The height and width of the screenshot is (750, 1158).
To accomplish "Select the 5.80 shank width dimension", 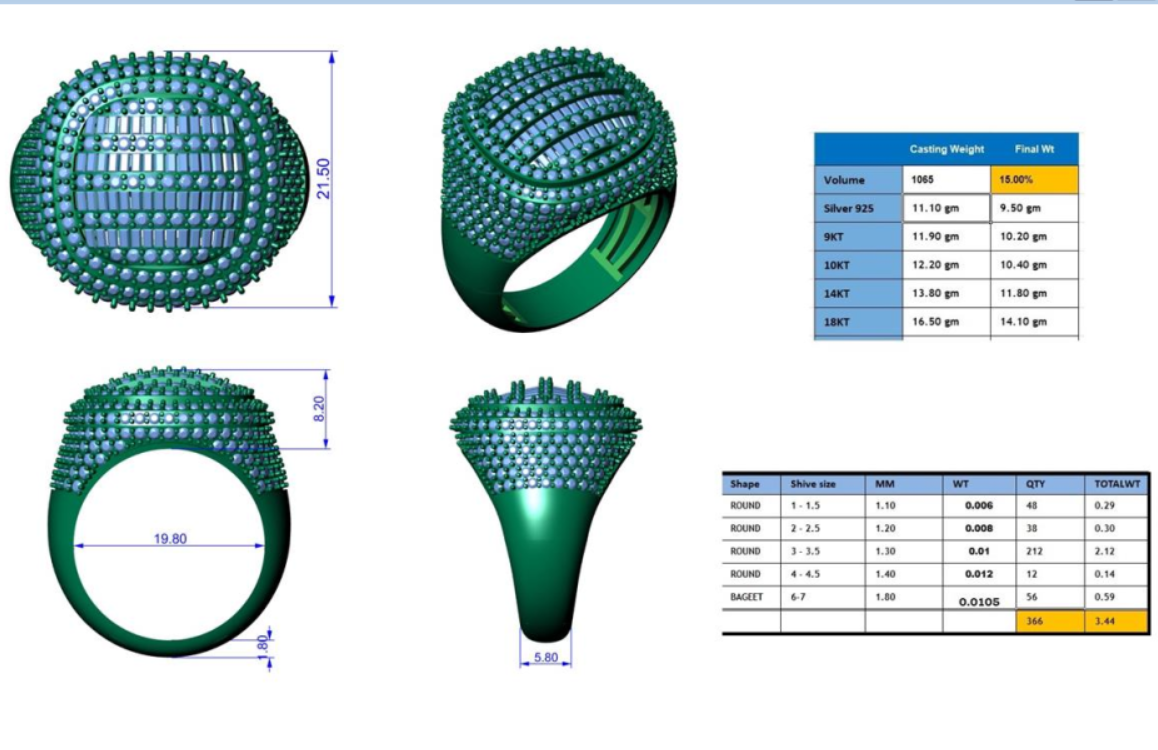I will 545,658.
